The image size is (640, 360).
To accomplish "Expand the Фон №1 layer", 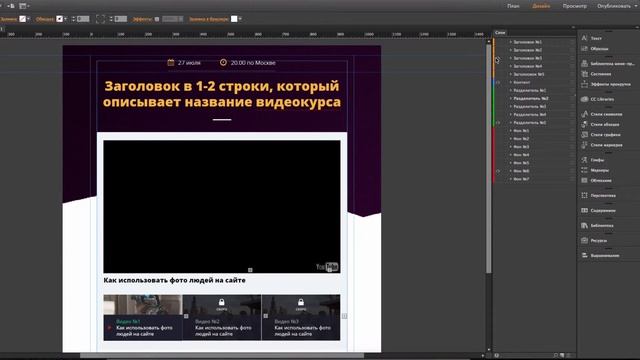I will (511, 131).
